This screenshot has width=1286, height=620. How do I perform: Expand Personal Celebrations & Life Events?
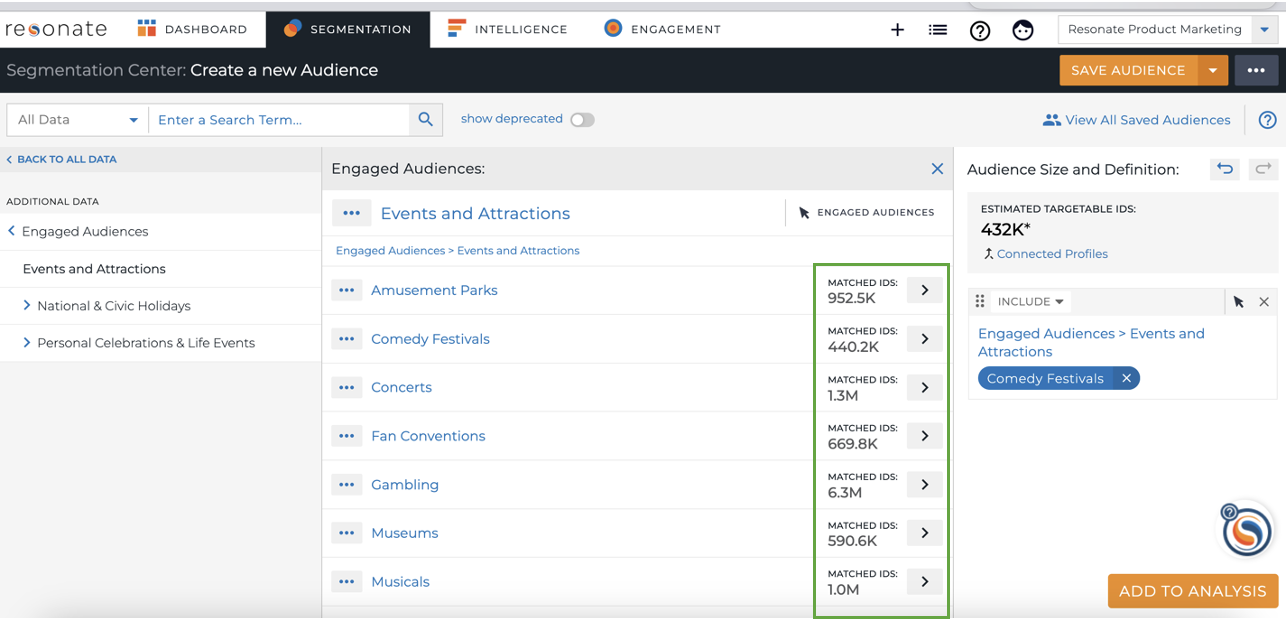27,343
